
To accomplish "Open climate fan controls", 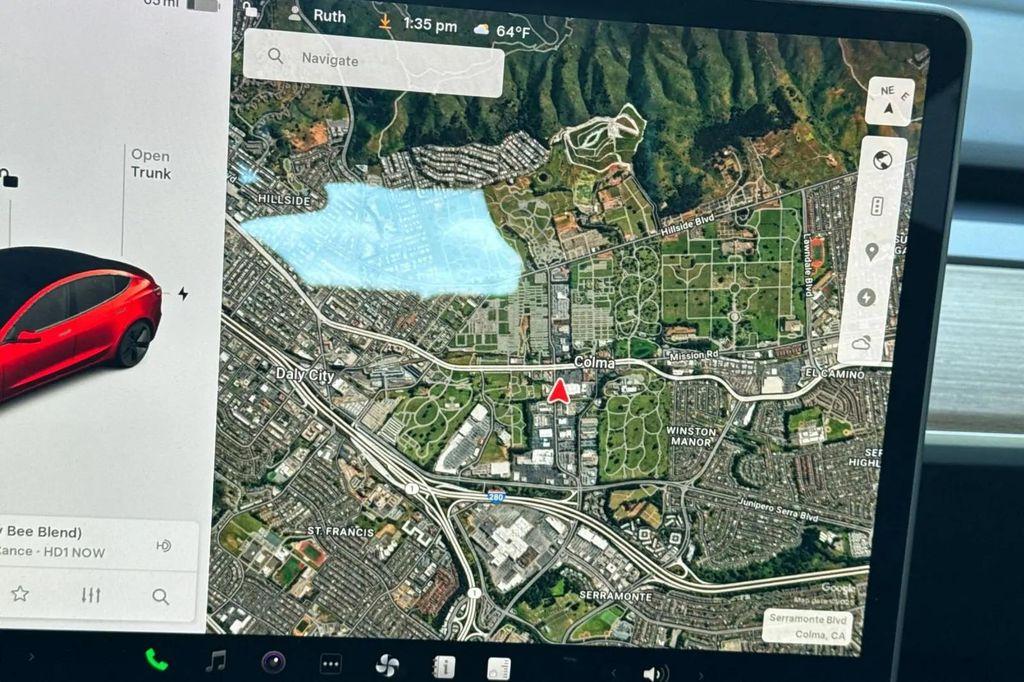I will (387, 665).
